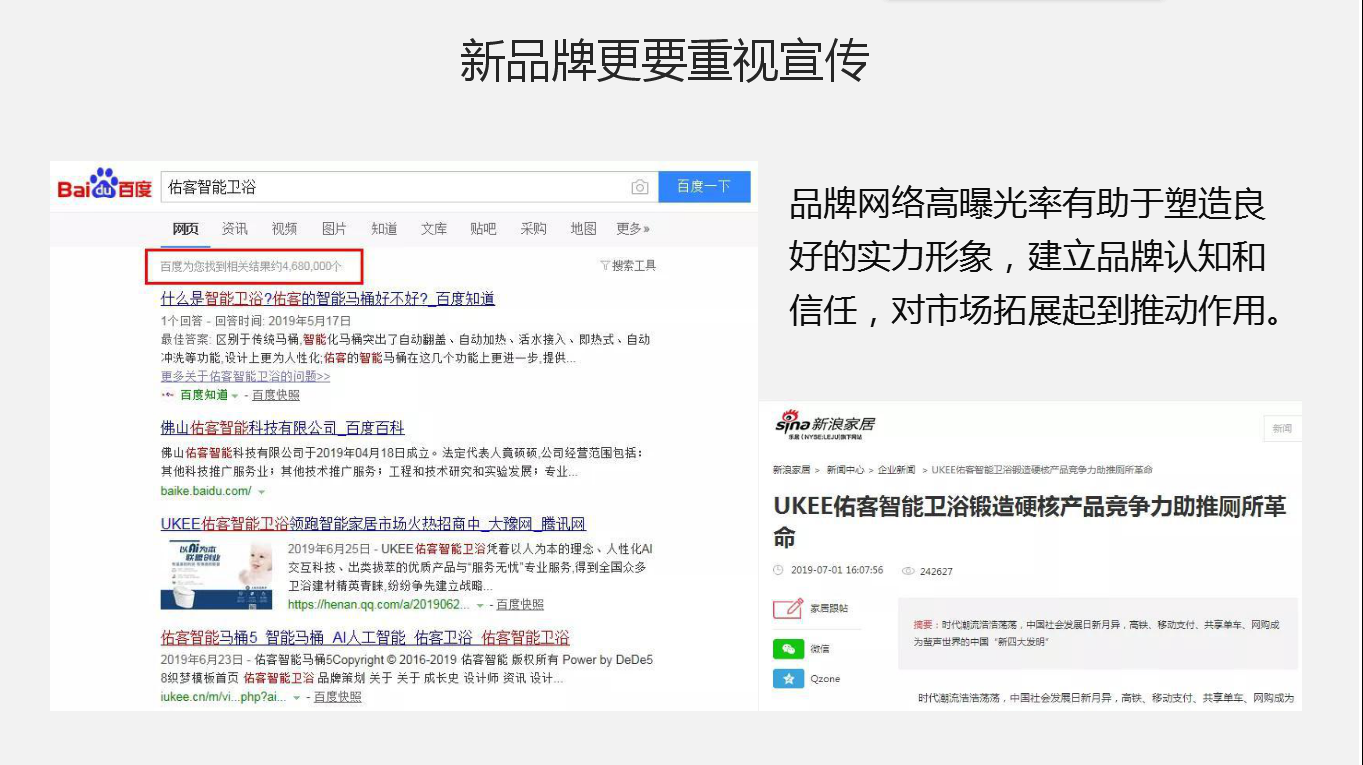Open result 佑客智能马桶5 智能马桶 AI人工智能

[x=365, y=638]
